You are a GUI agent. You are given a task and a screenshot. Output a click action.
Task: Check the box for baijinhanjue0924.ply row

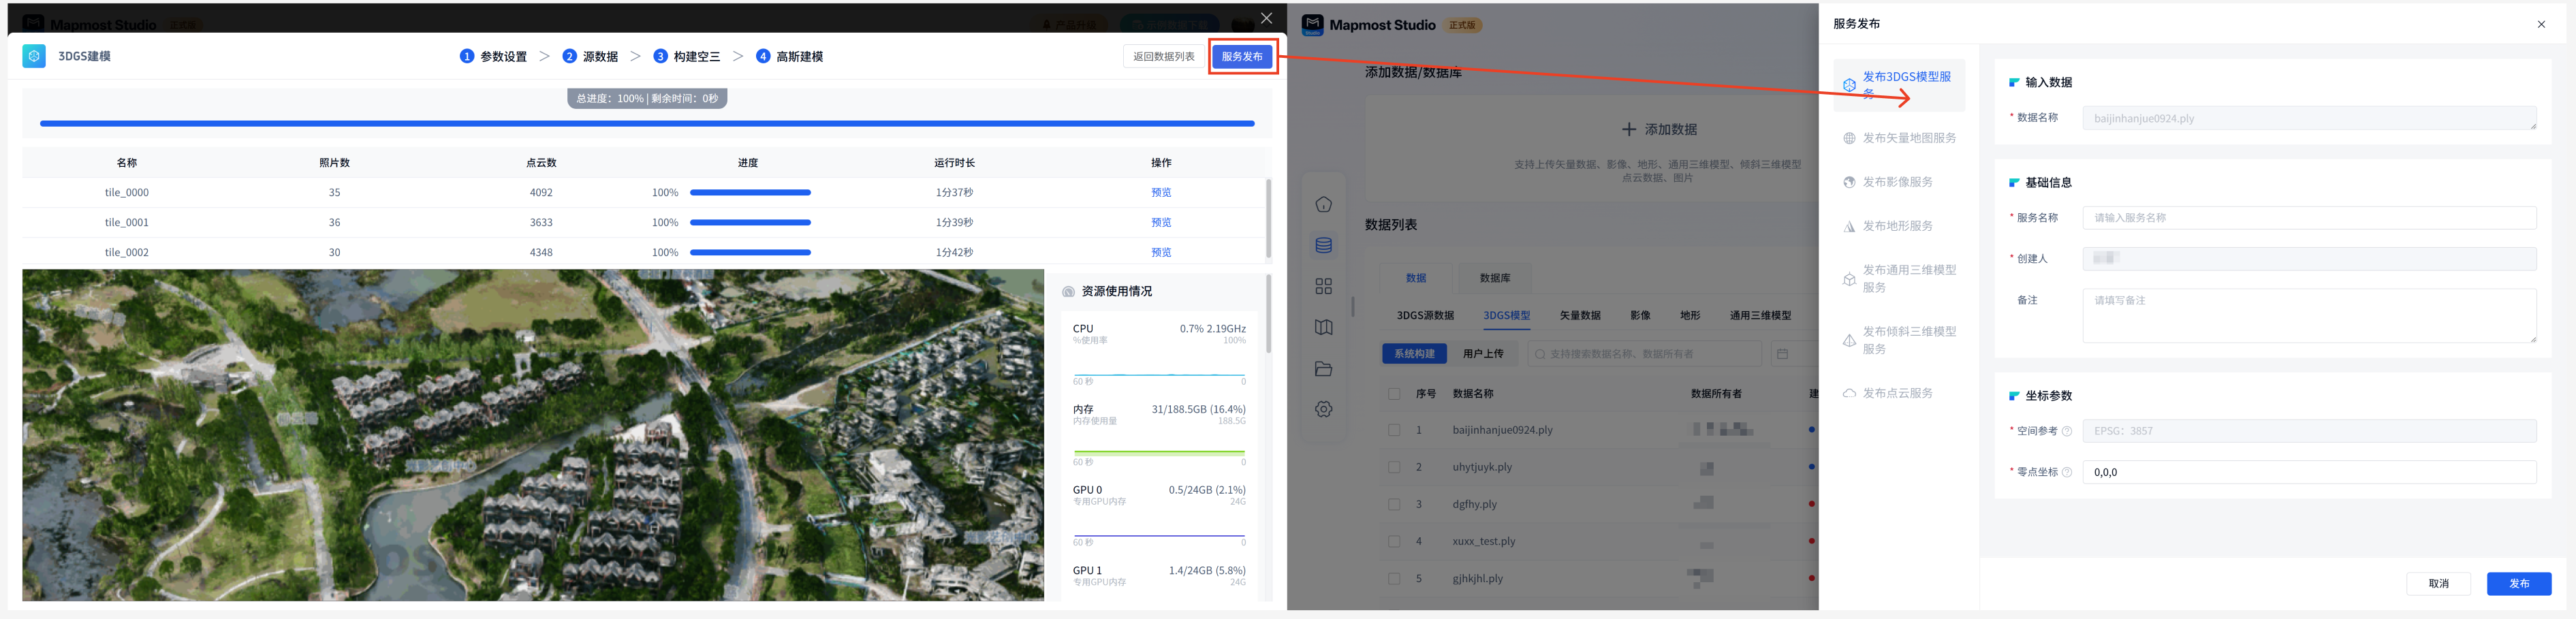[1394, 430]
